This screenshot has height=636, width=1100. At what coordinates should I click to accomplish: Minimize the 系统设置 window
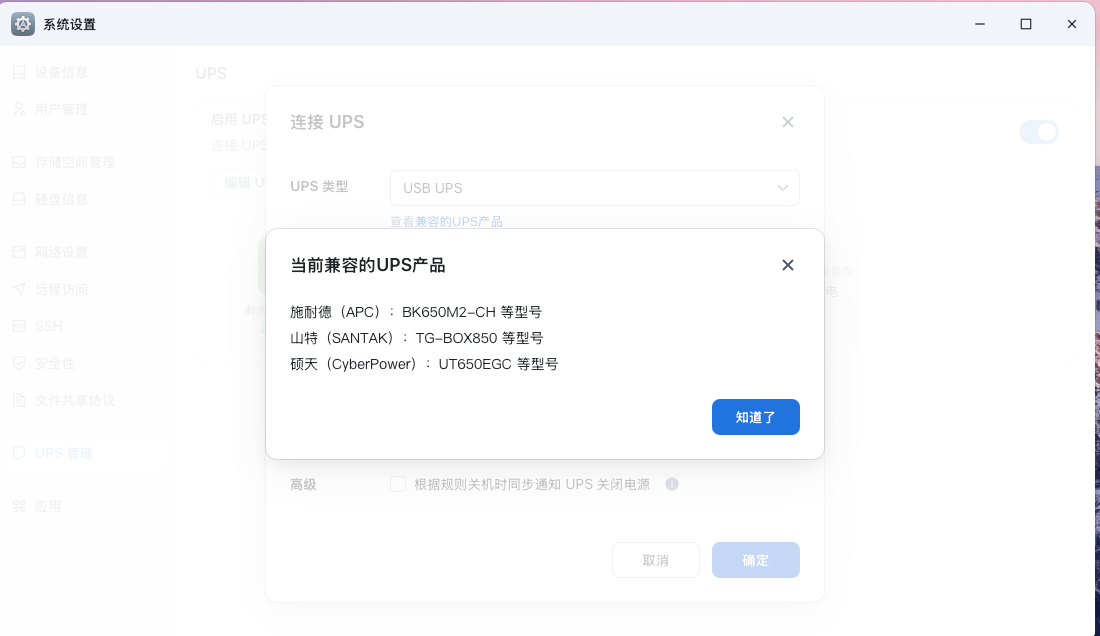point(980,24)
